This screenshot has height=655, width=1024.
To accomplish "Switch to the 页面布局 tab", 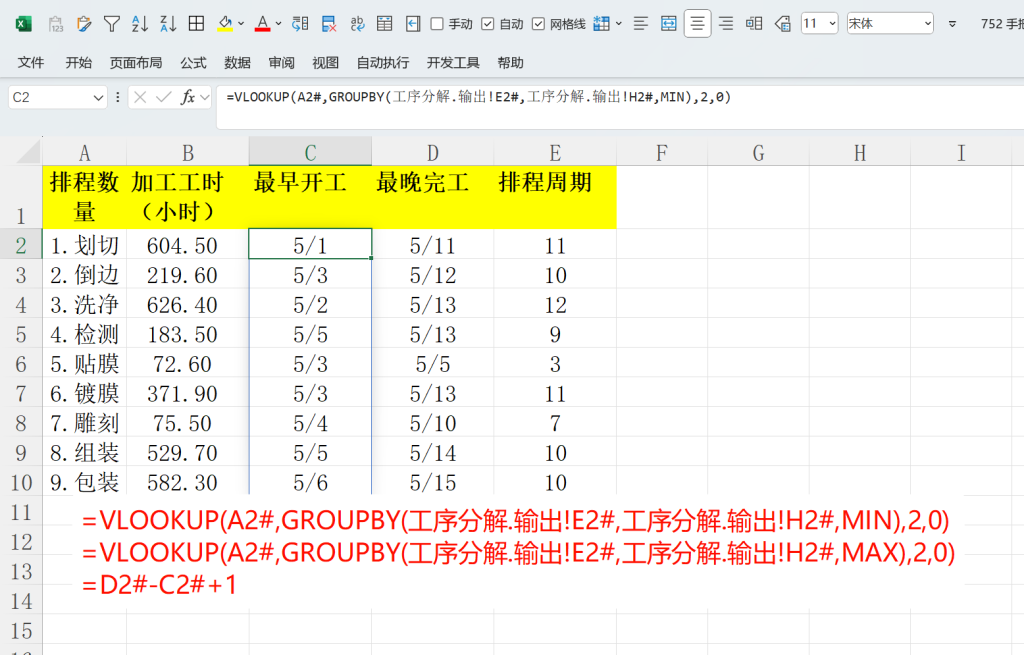I will point(136,63).
